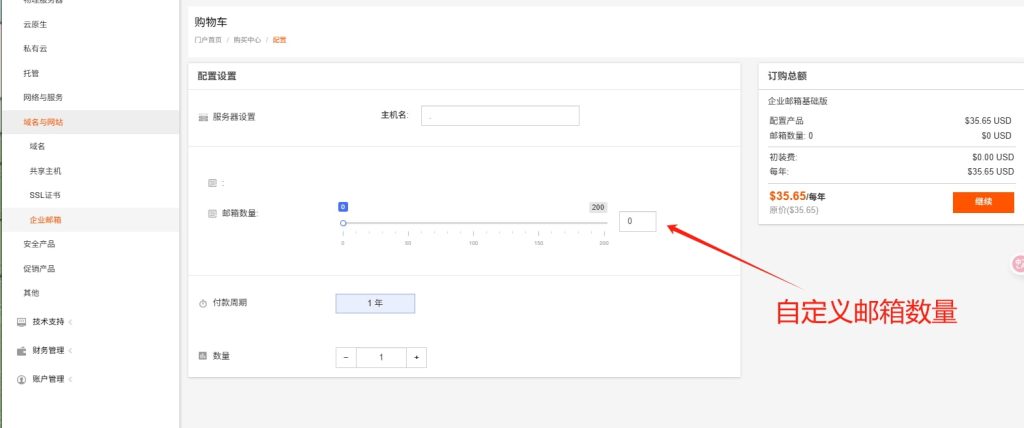Increase quantity with the plus button
The width and height of the screenshot is (1024, 428).
[416, 357]
